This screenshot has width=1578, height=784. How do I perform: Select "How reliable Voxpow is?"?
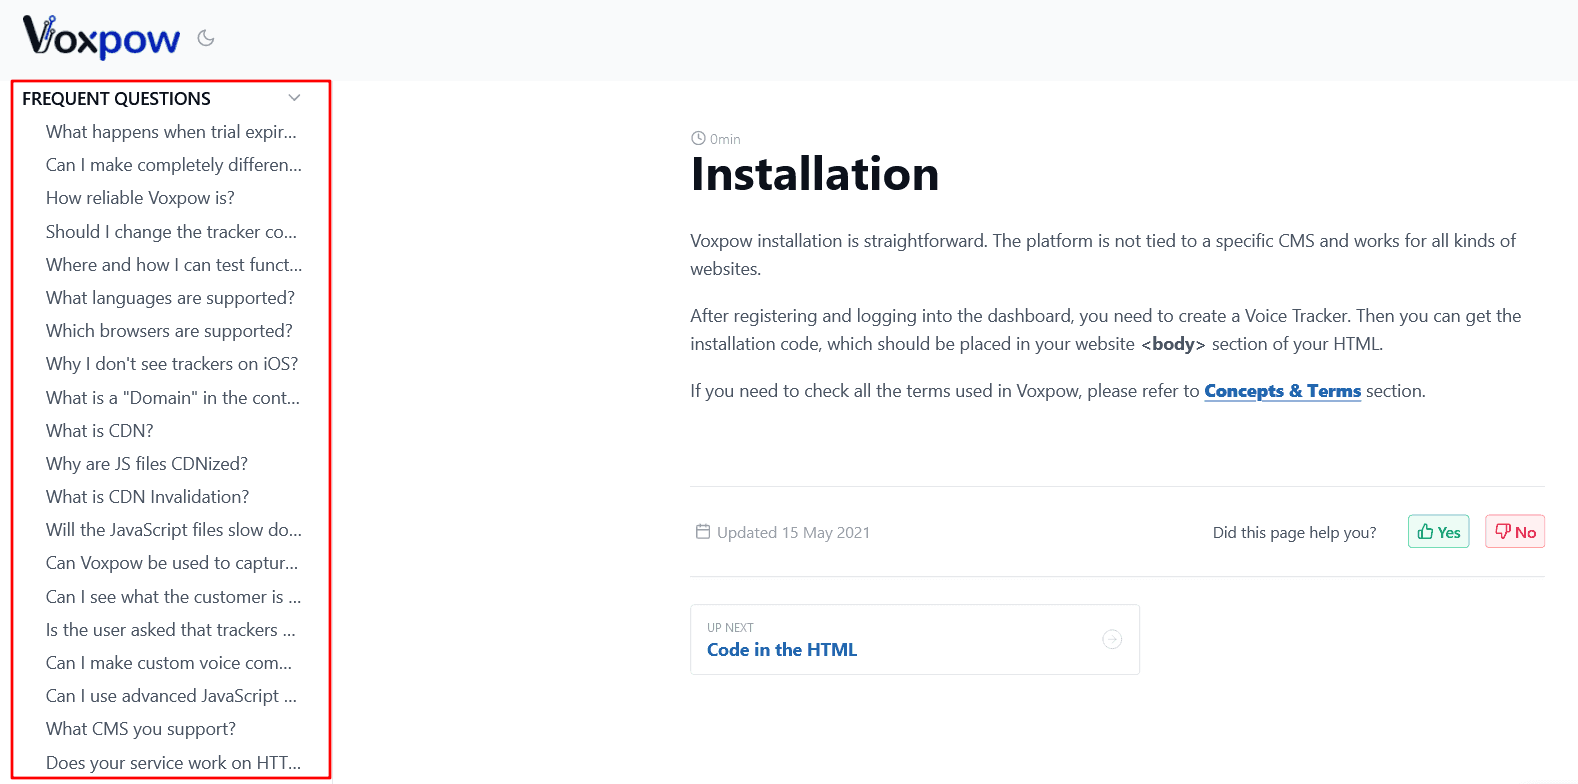[x=140, y=198]
